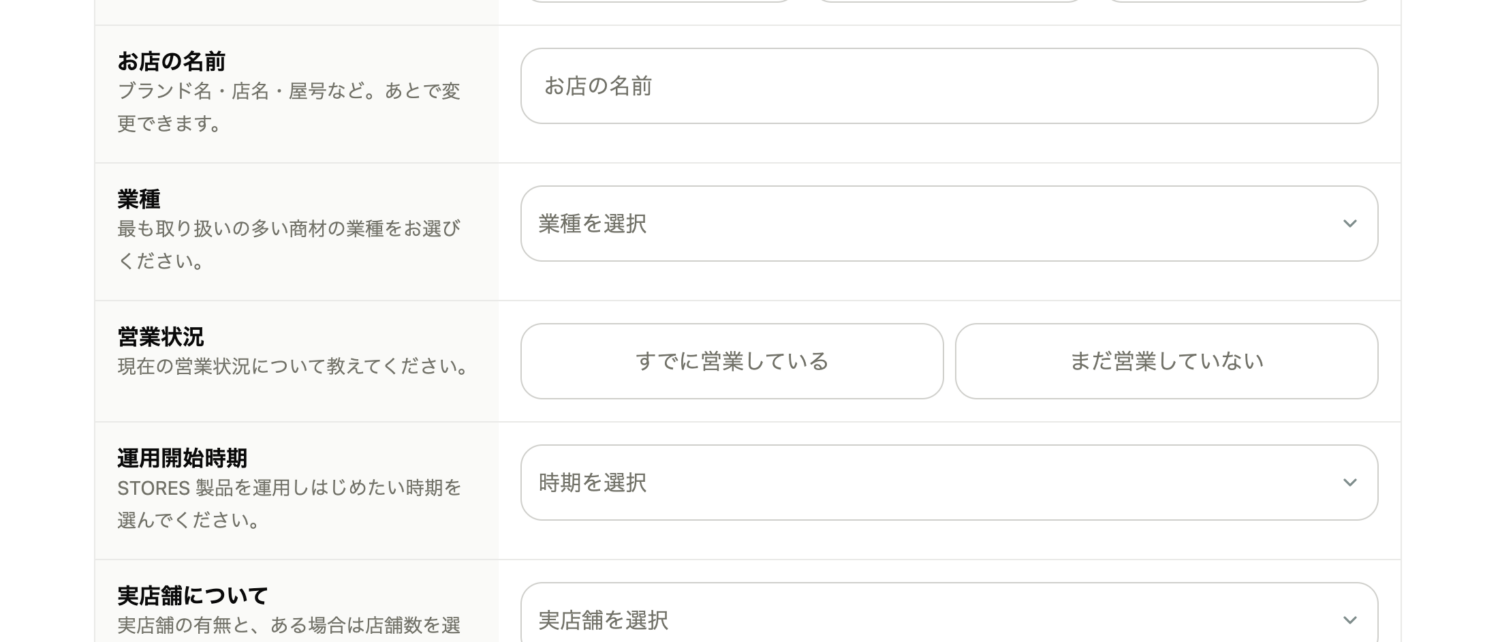The height and width of the screenshot is (642, 1500).
Task: Click the お店の名前 bold label
Action: (171, 62)
